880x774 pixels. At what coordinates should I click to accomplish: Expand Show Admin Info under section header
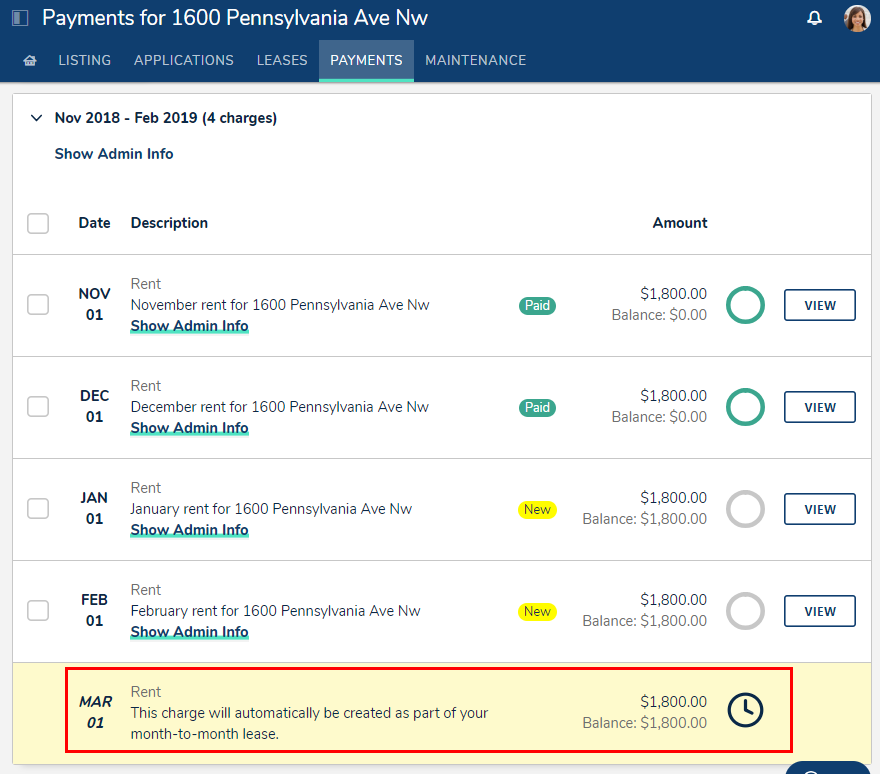(x=114, y=154)
